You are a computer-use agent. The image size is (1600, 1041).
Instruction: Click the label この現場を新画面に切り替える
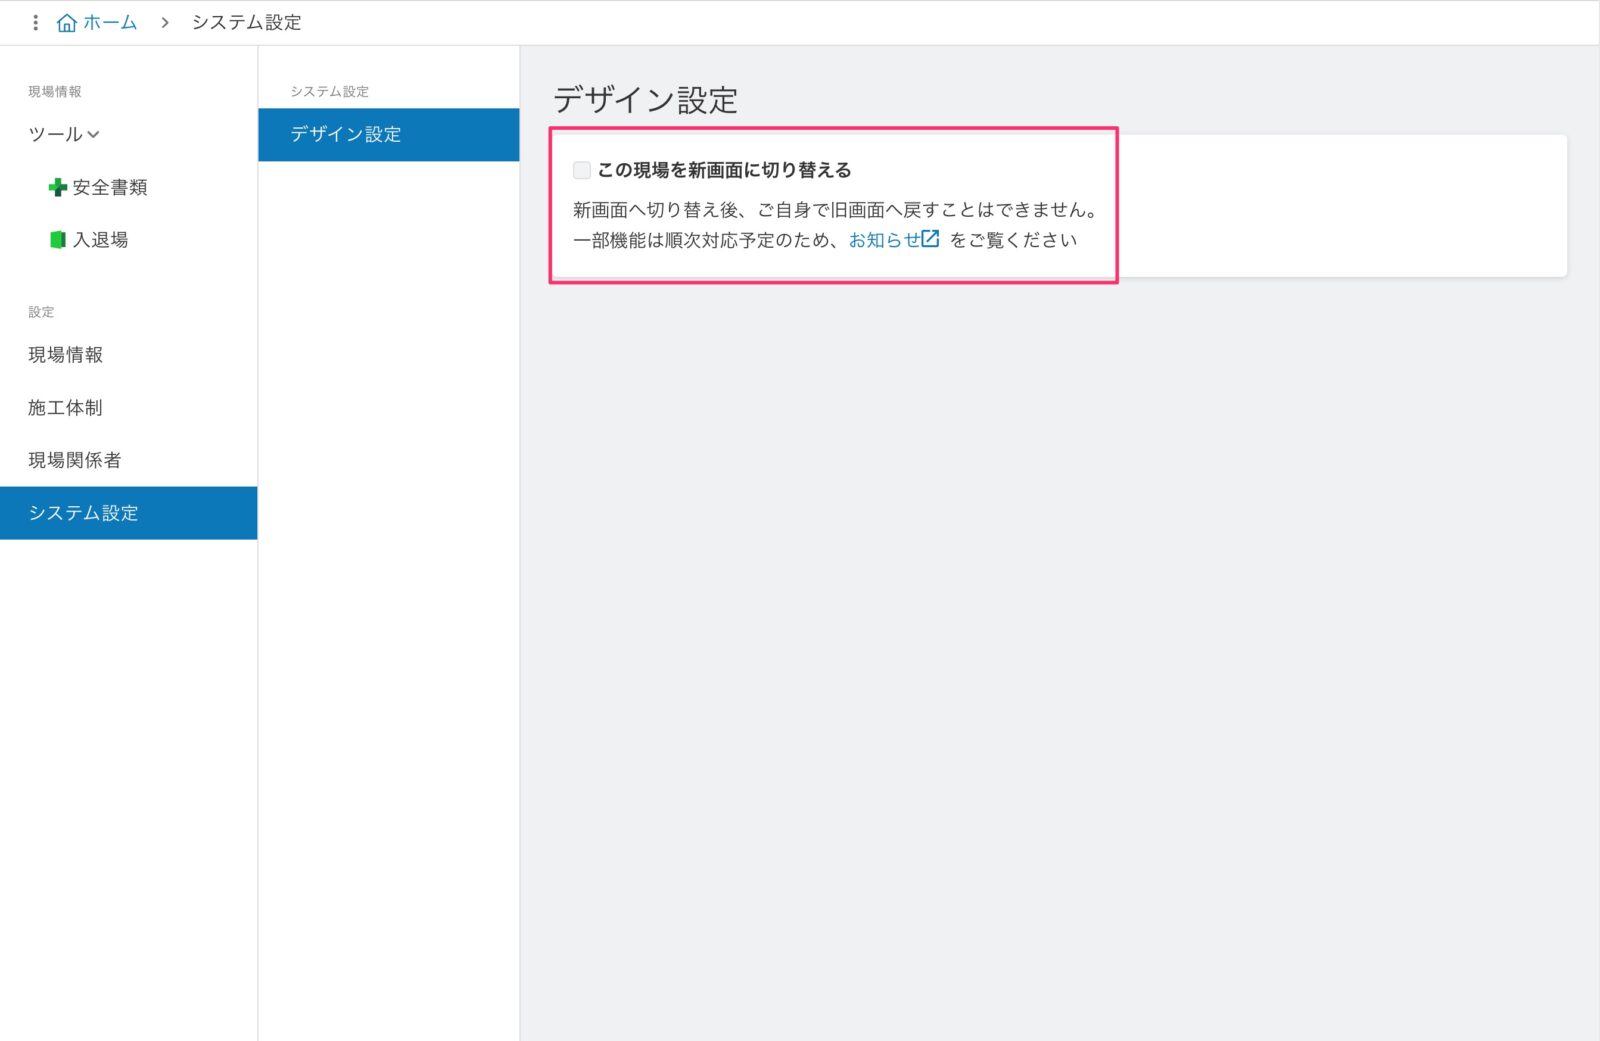click(x=725, y=170)
